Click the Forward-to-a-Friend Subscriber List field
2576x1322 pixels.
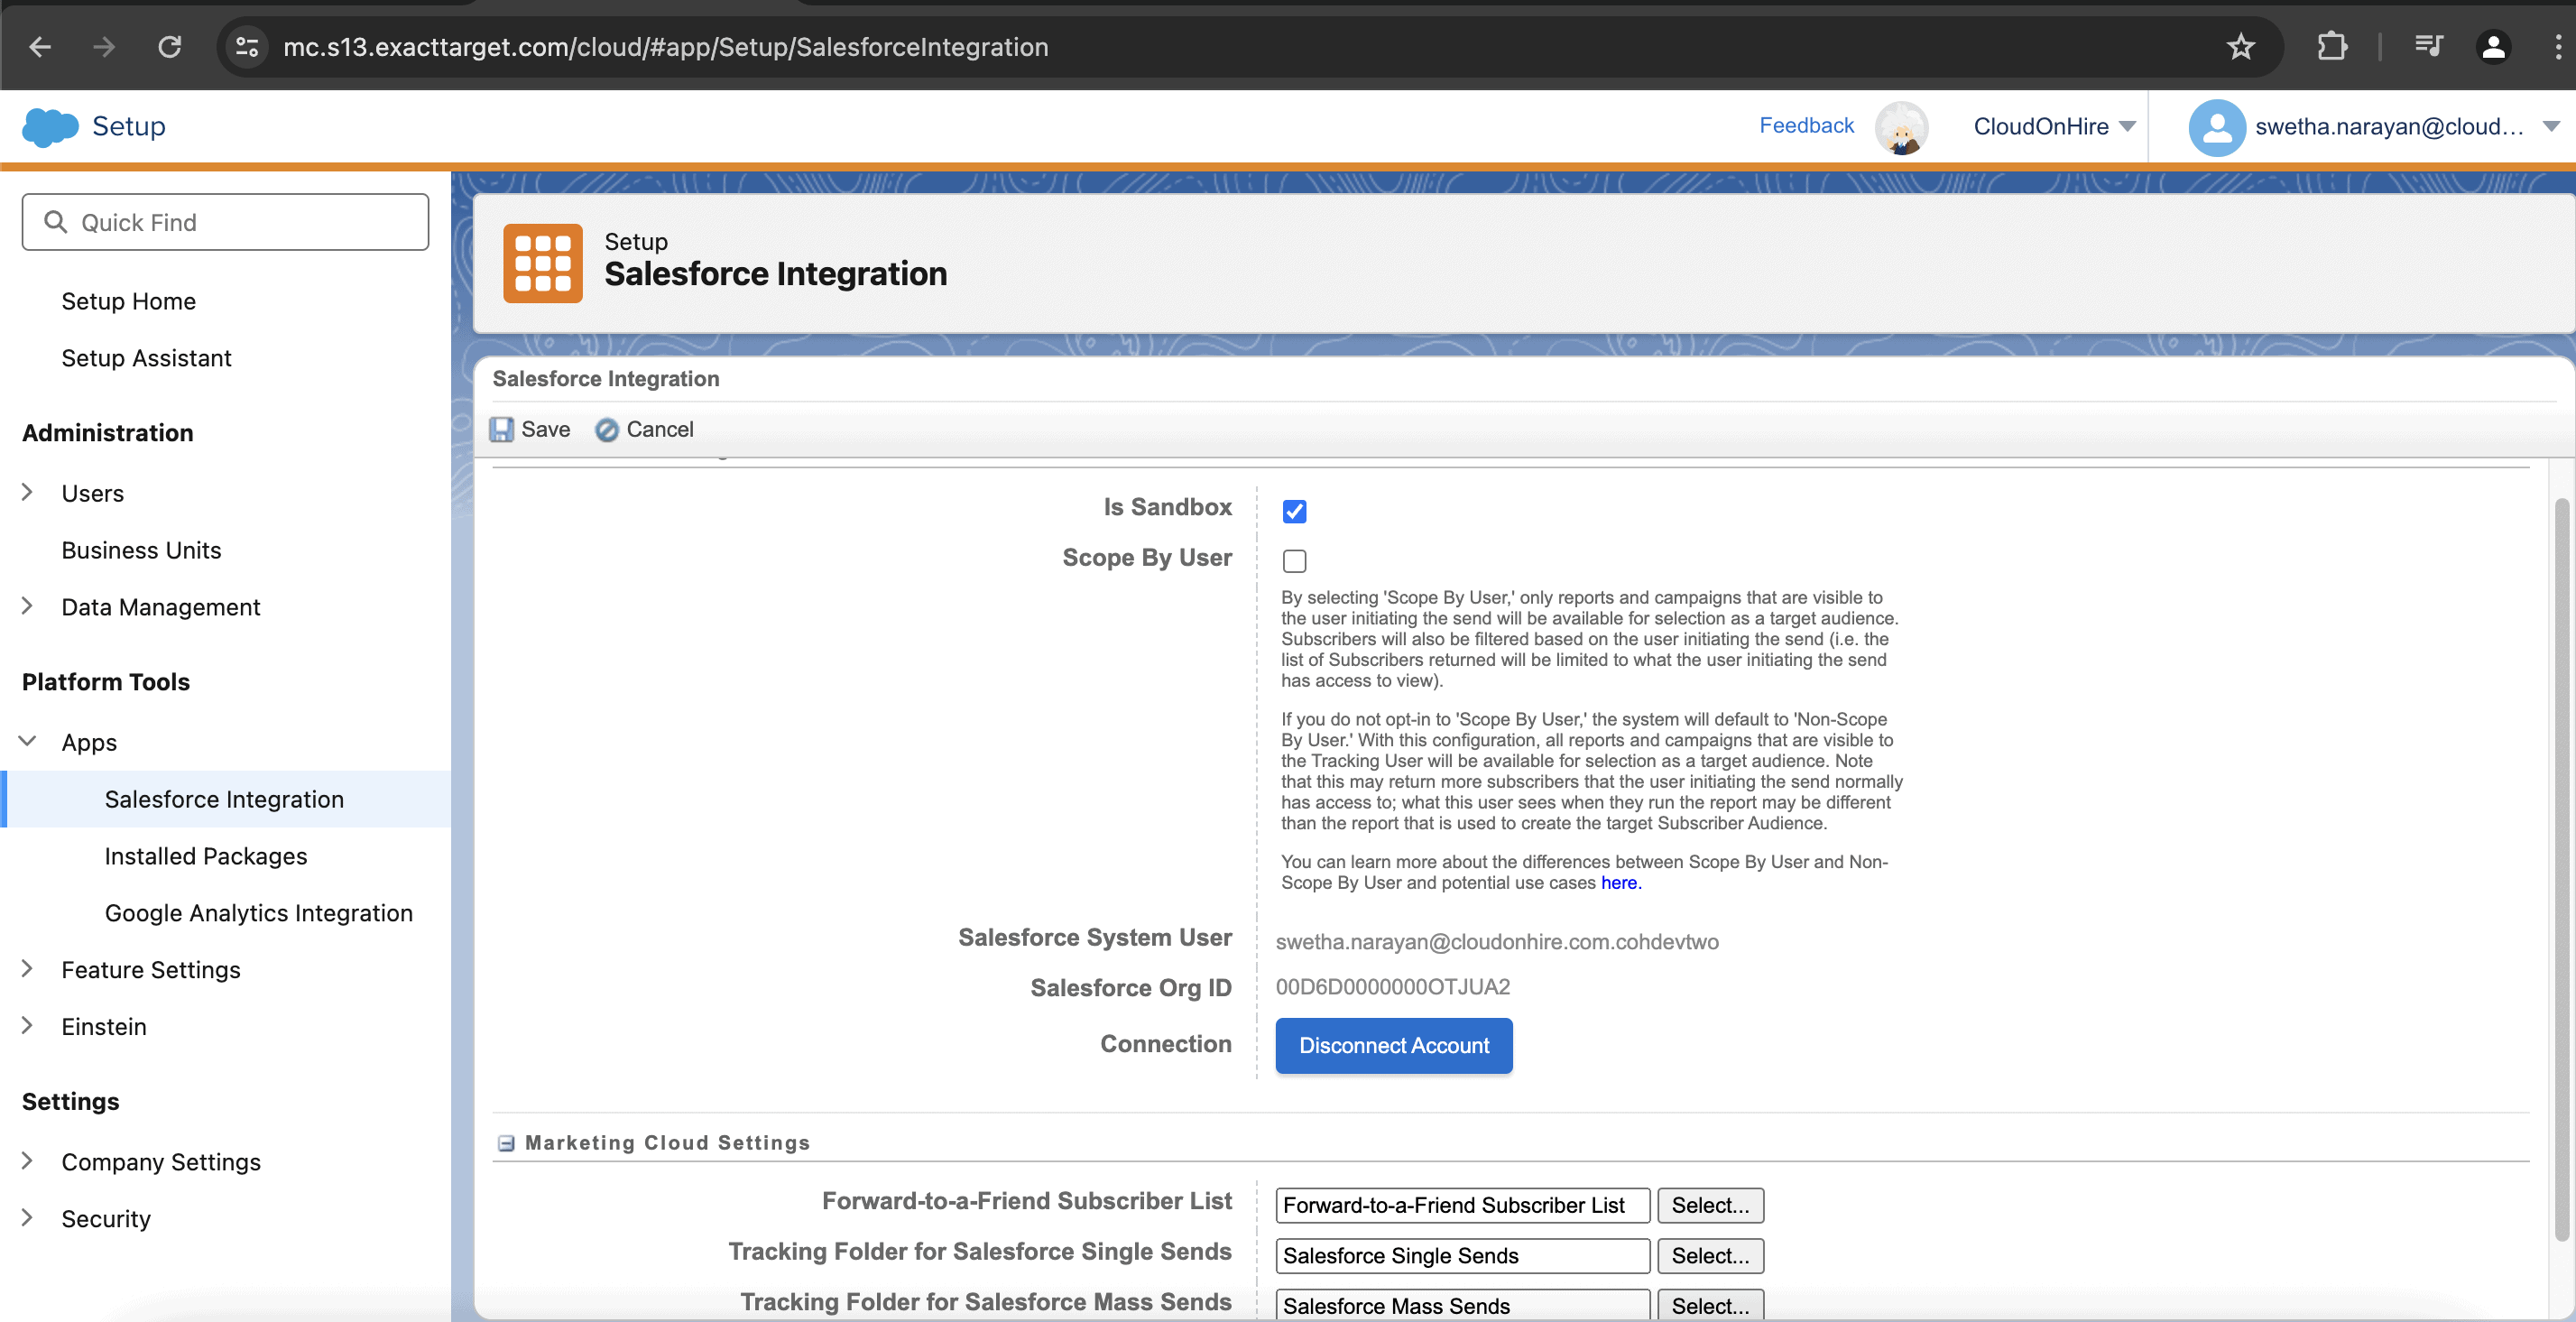coord(1462,1206)
